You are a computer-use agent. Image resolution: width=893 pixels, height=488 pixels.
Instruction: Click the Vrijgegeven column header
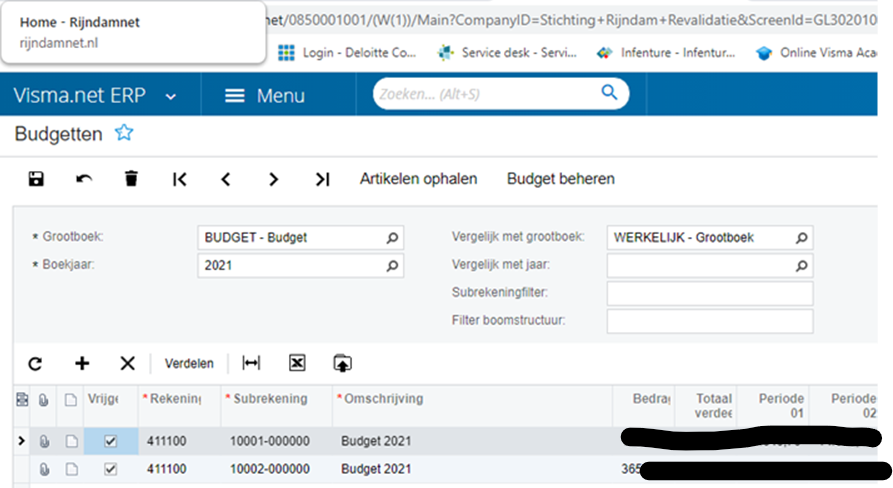110,406
